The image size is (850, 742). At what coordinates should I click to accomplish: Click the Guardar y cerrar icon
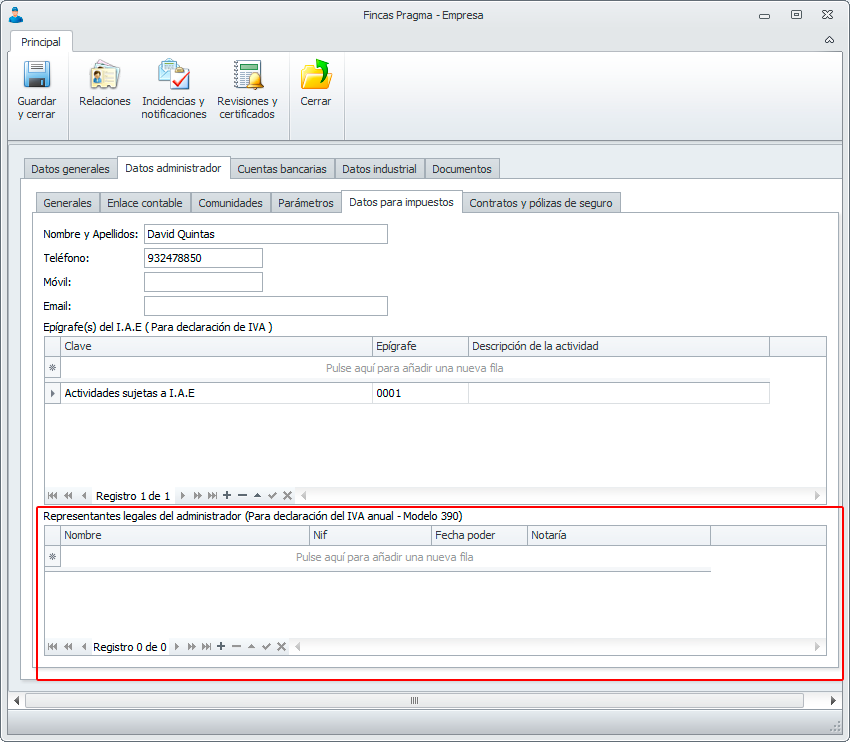(37, 76)
